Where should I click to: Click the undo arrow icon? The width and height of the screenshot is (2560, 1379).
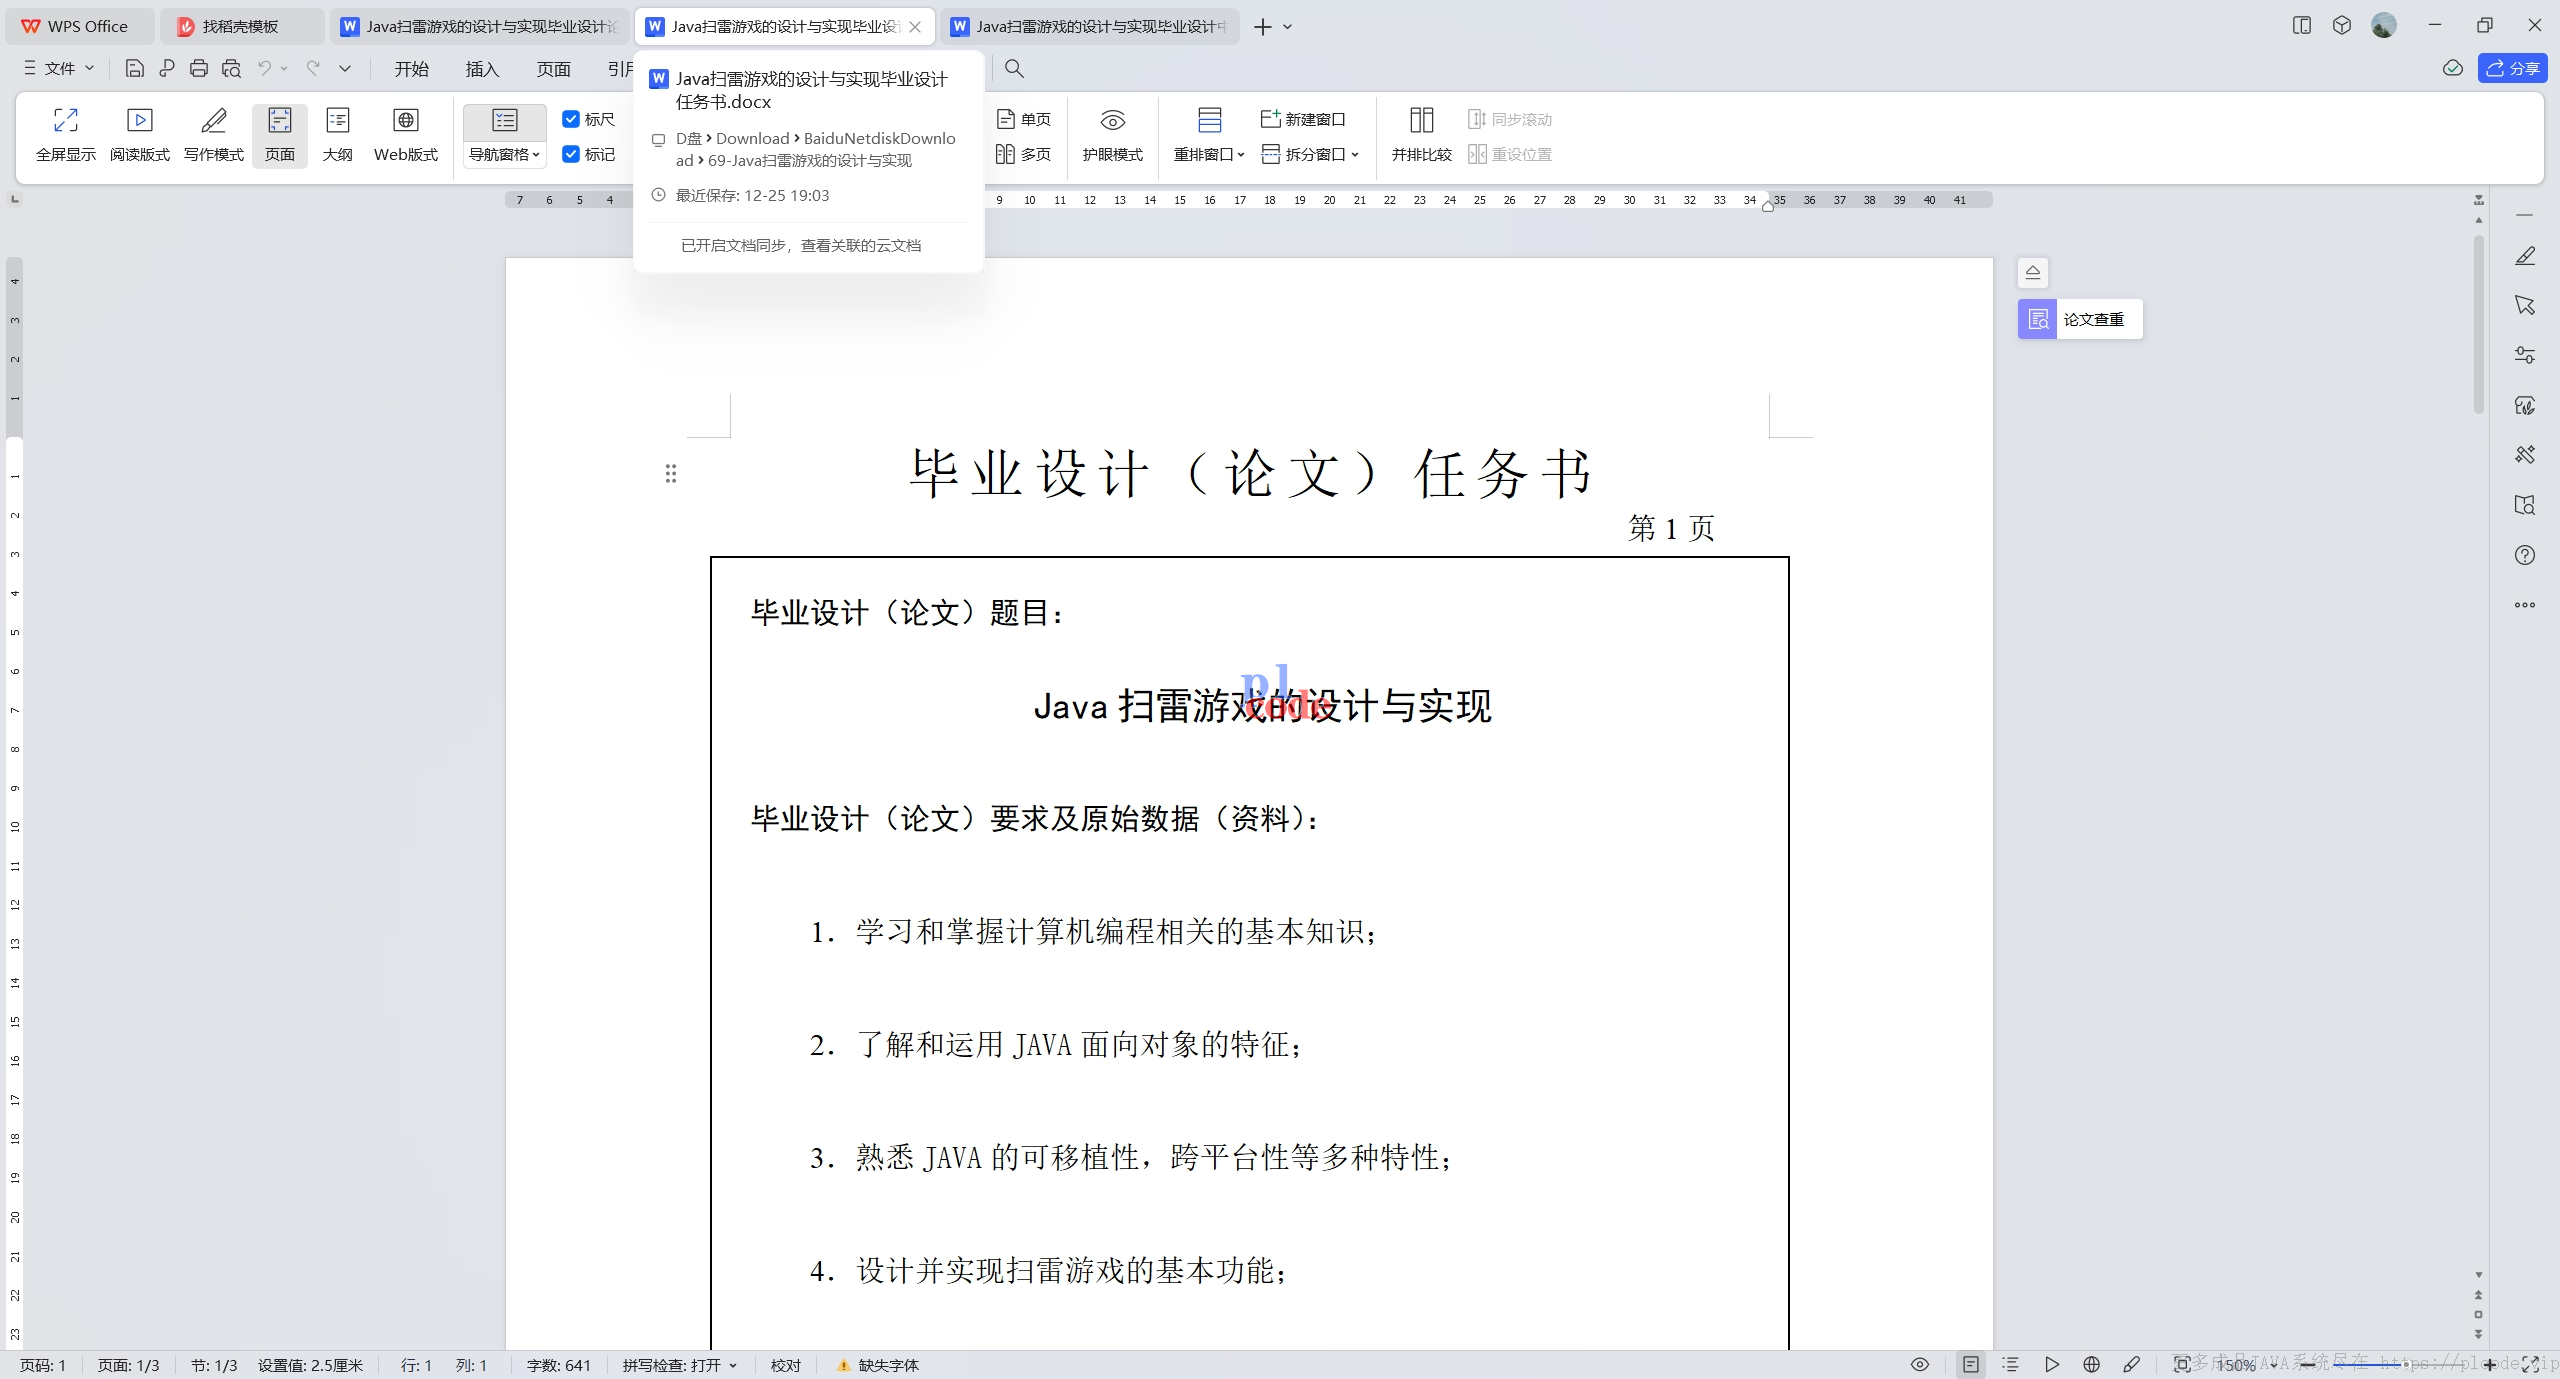coord(264,68)
